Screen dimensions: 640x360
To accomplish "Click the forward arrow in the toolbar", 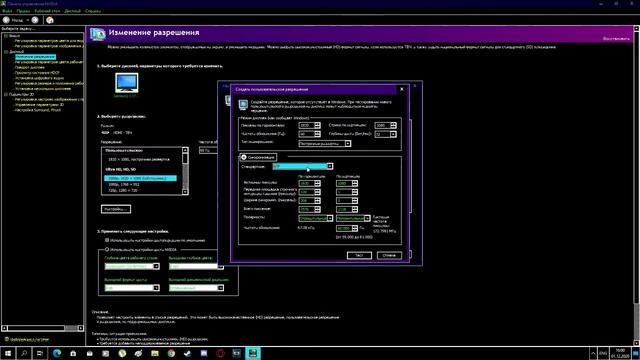I will pos(35,20).
